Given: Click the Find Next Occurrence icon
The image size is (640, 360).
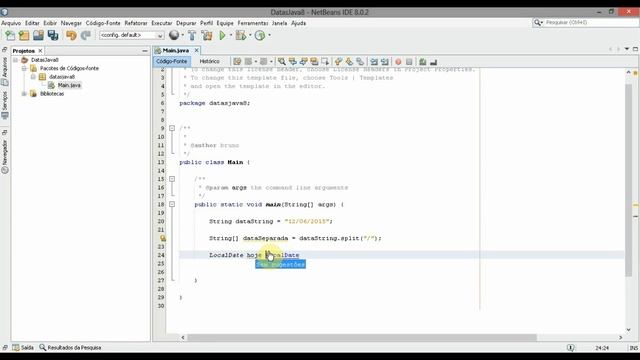Looking at the screenshot, I should click(303, 62).
